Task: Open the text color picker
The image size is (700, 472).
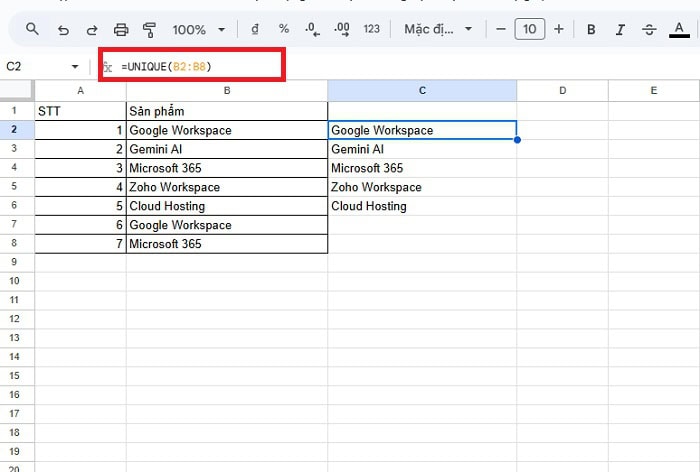Action: [679, 30]
